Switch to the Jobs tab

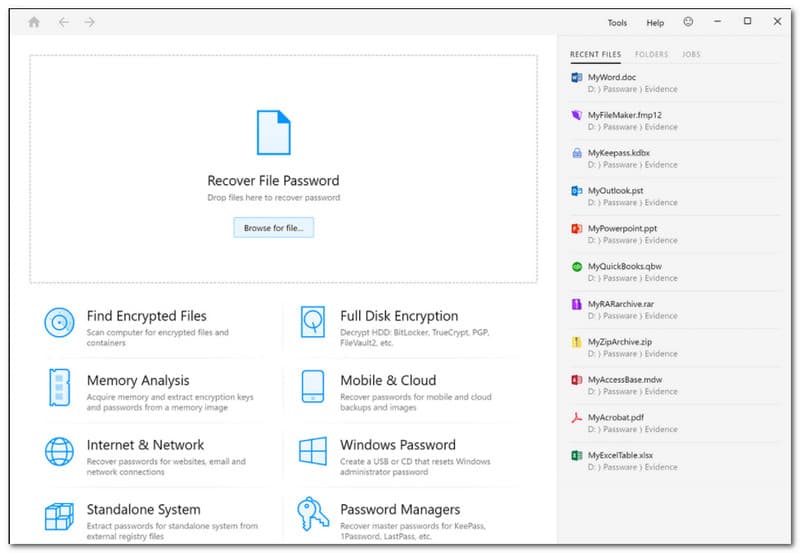pyautogui.click(x=690, y=54)
